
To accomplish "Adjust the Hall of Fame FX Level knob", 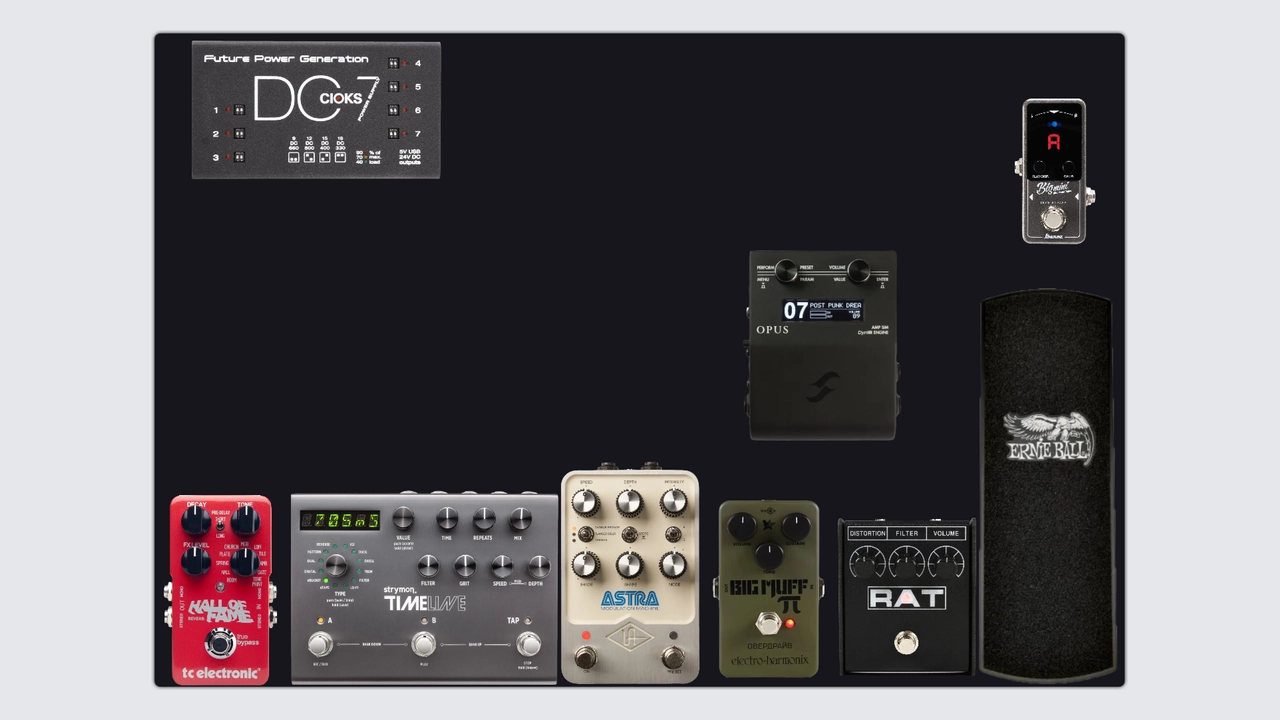I will 196,561.
